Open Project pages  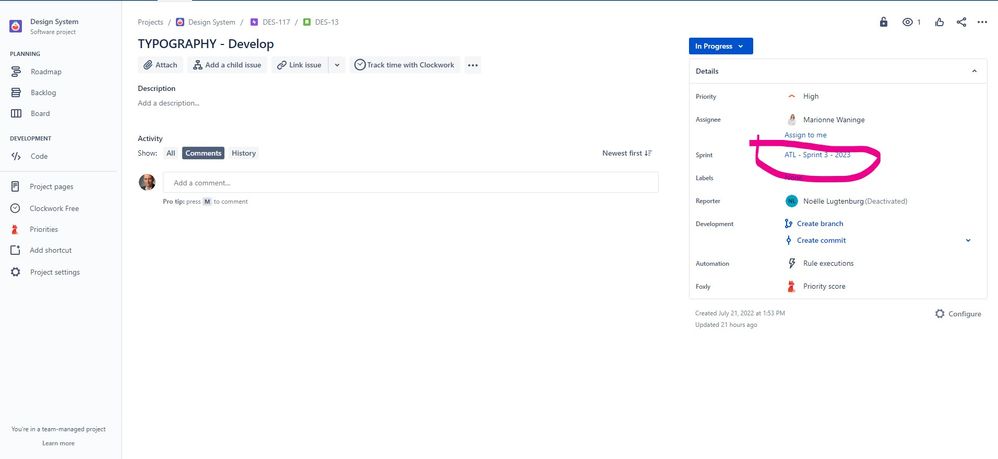51,187
